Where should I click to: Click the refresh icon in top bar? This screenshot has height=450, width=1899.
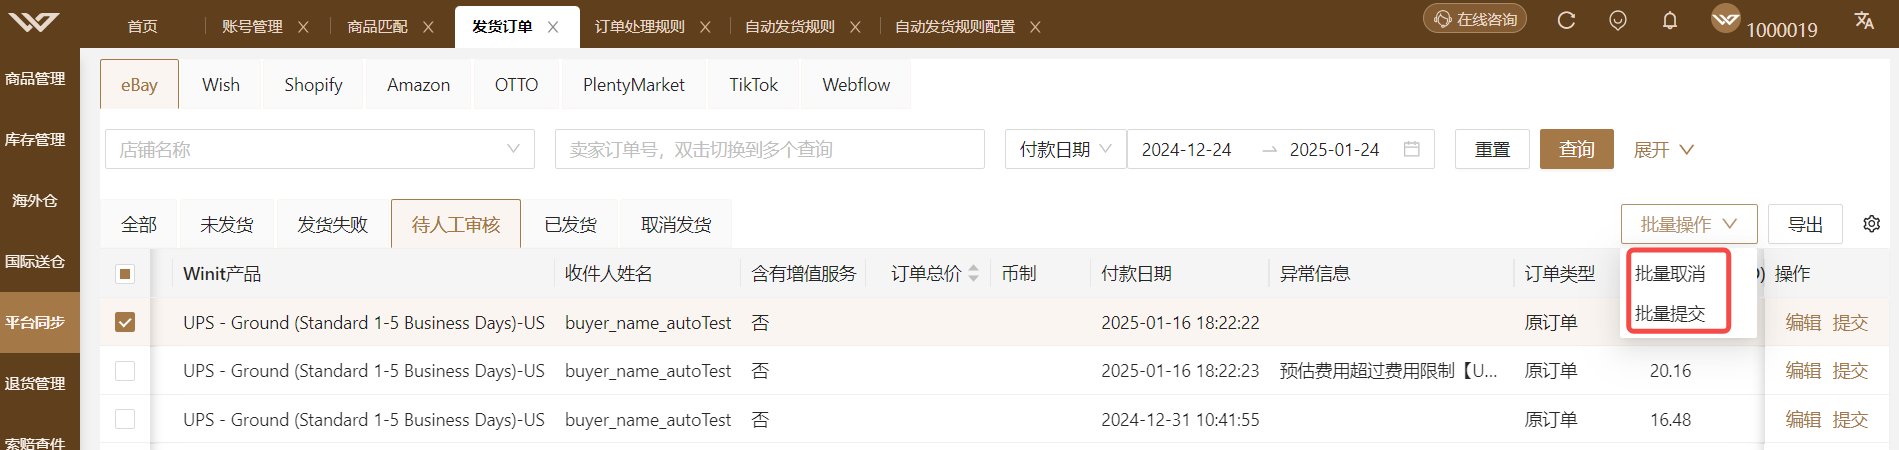(1566, 20)
